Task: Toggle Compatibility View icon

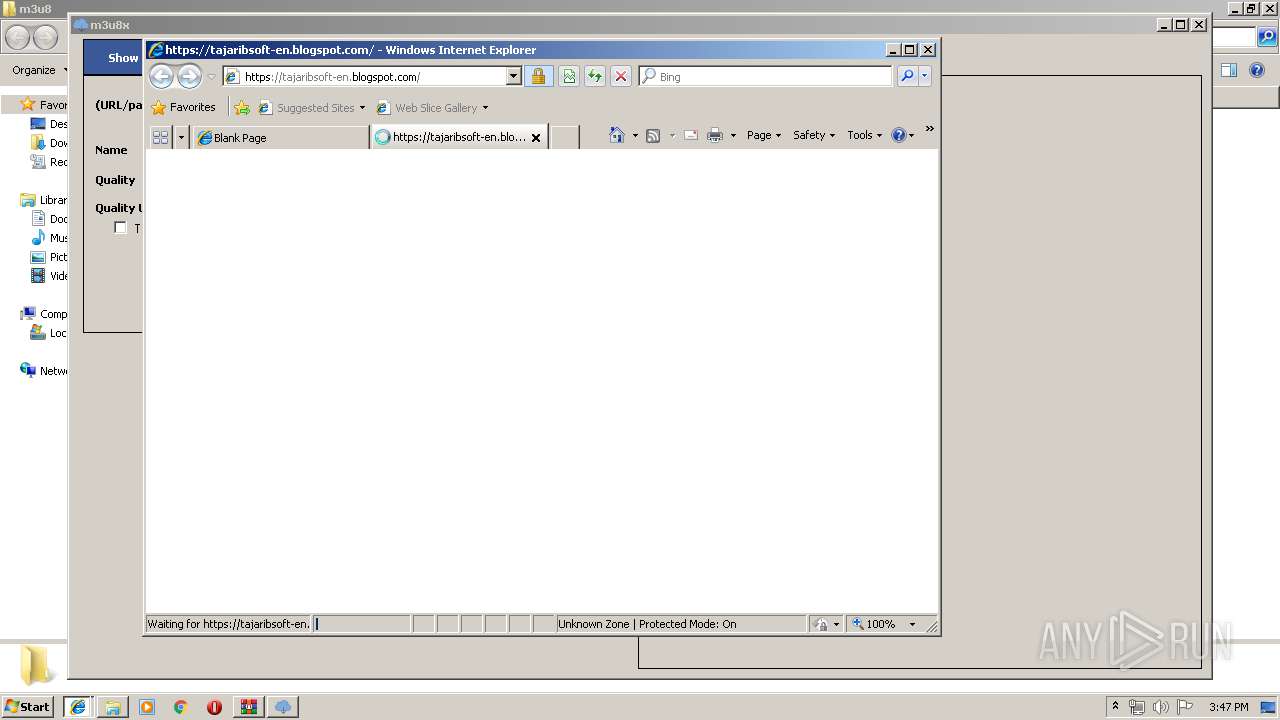Action: pos(569,76)
